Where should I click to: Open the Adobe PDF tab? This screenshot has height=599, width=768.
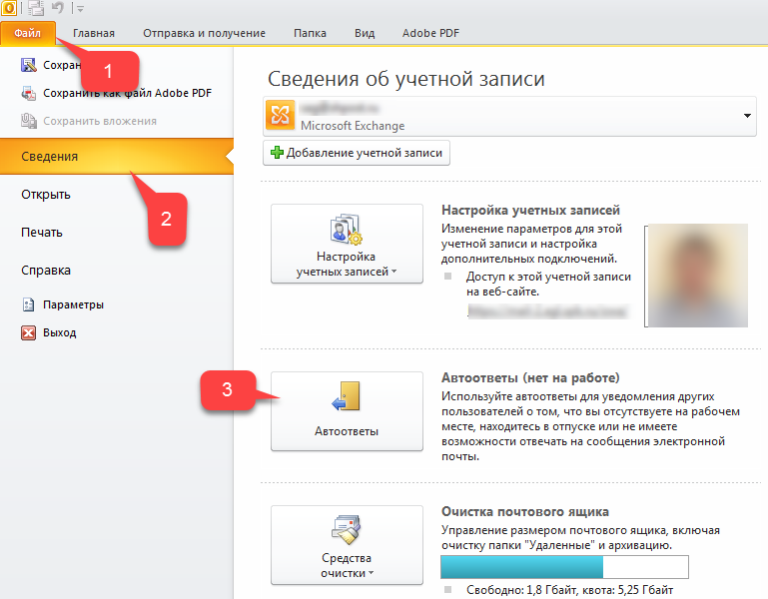(431, 33)
